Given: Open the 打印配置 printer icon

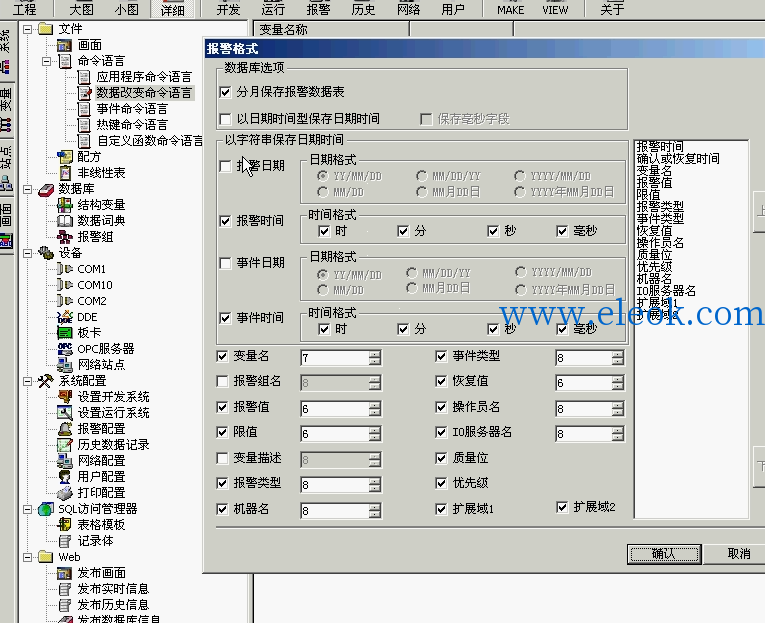Looking at the screenshot, I should (64, 493).
